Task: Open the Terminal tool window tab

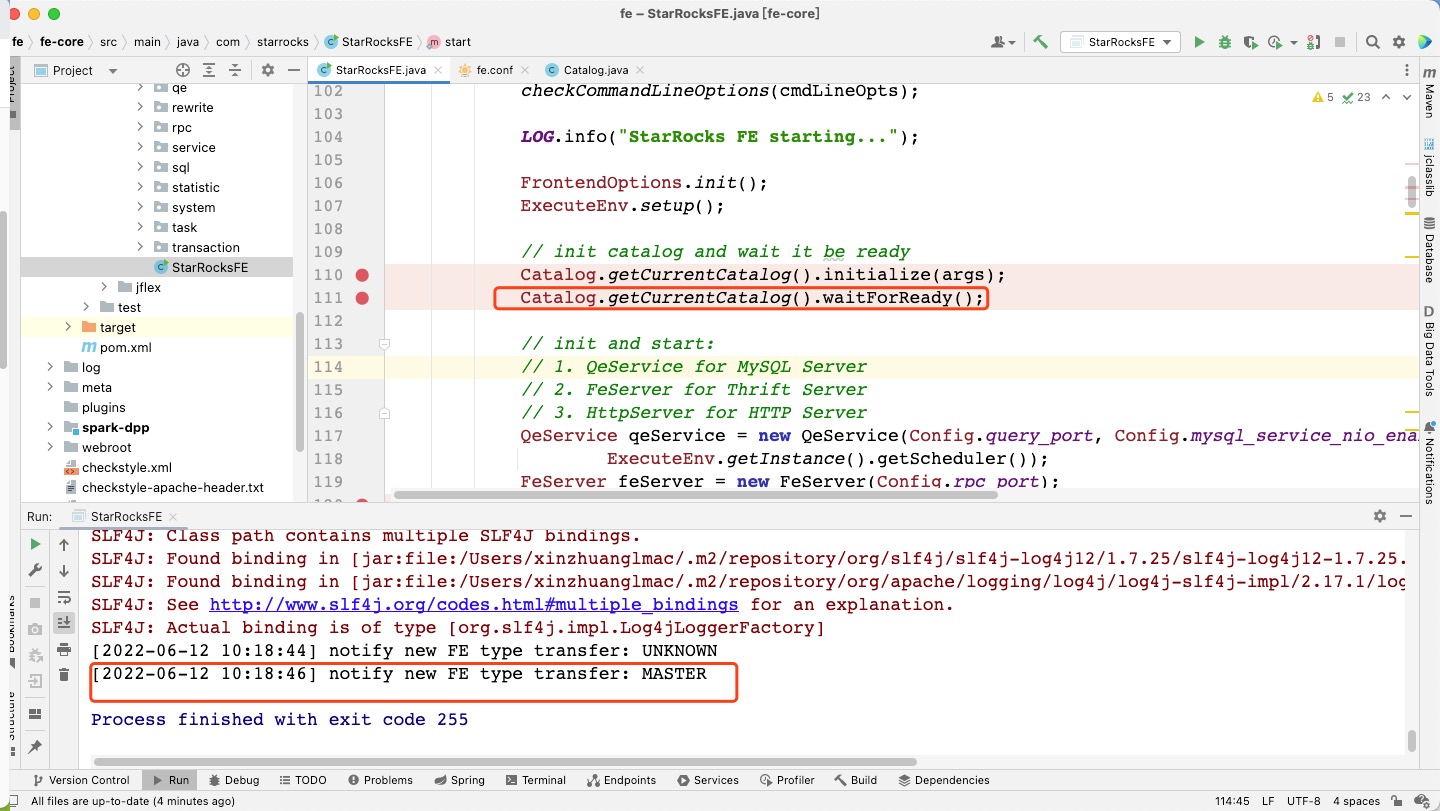Action: point(535,780)
